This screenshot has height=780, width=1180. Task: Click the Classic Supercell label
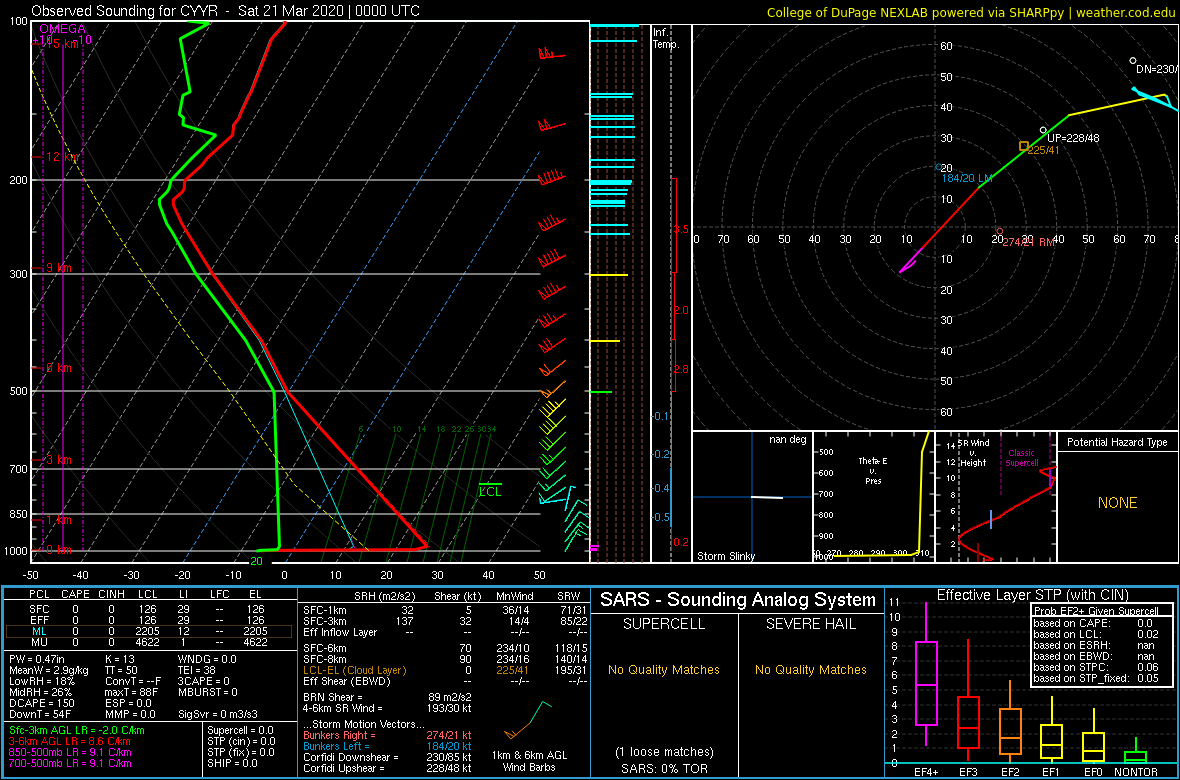[x=1023, y=458]
